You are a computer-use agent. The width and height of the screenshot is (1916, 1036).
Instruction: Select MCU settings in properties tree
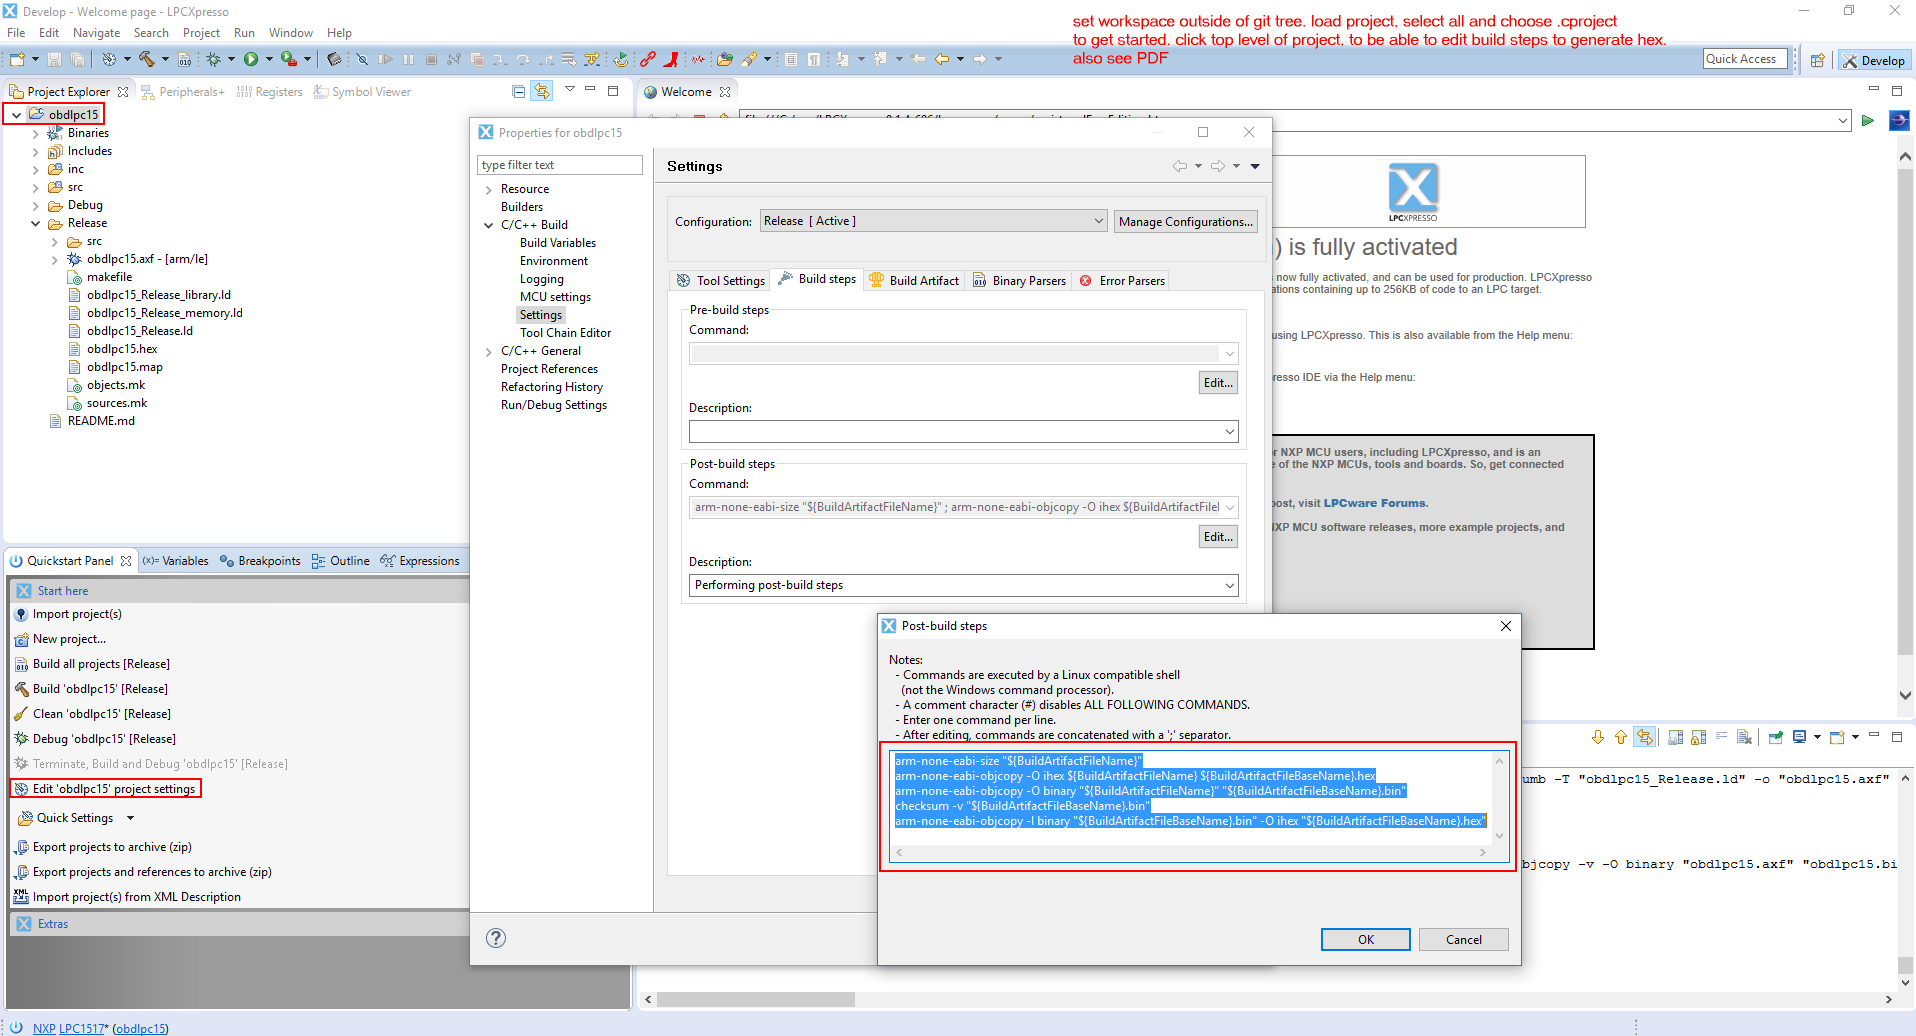click(x=555, y=297)
